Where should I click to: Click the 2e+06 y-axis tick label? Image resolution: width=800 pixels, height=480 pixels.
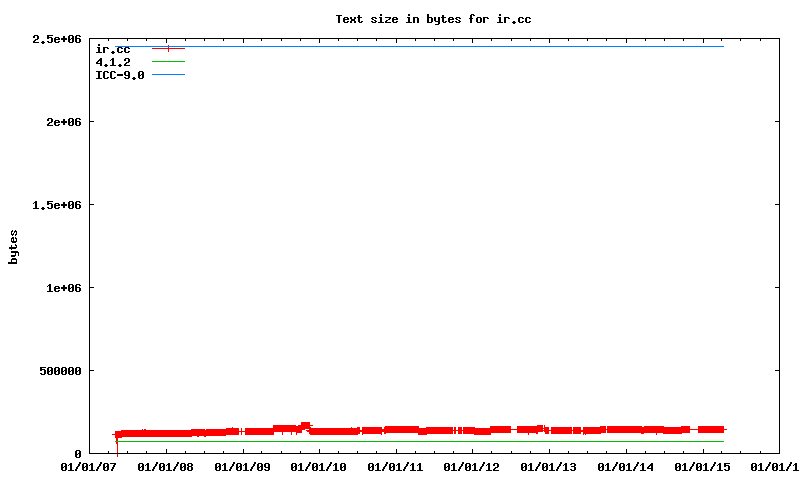tap(61, 122)
